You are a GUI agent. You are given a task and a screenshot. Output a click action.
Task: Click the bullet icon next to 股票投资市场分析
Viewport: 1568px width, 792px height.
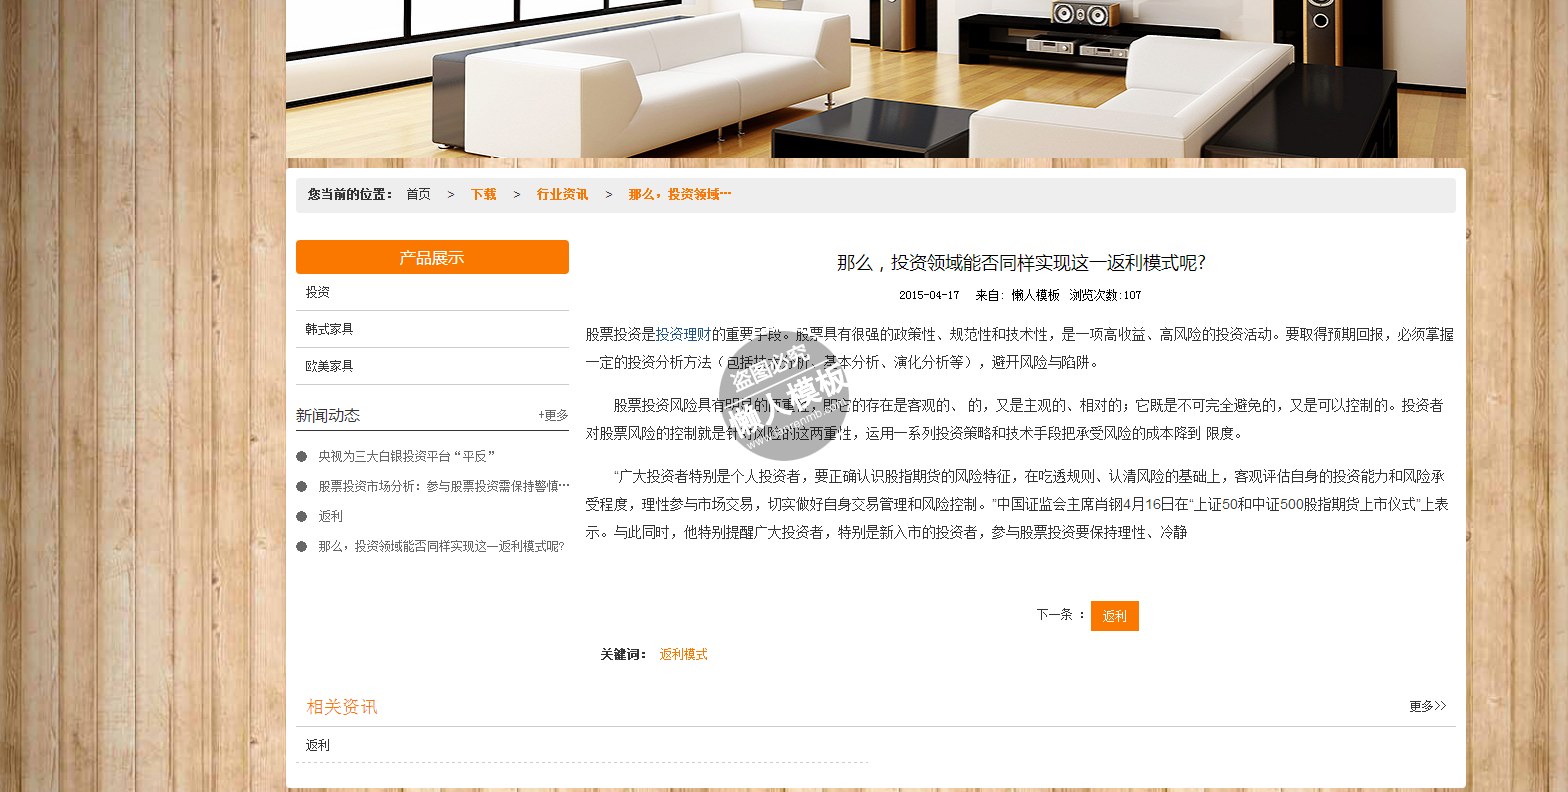point(301,487)
